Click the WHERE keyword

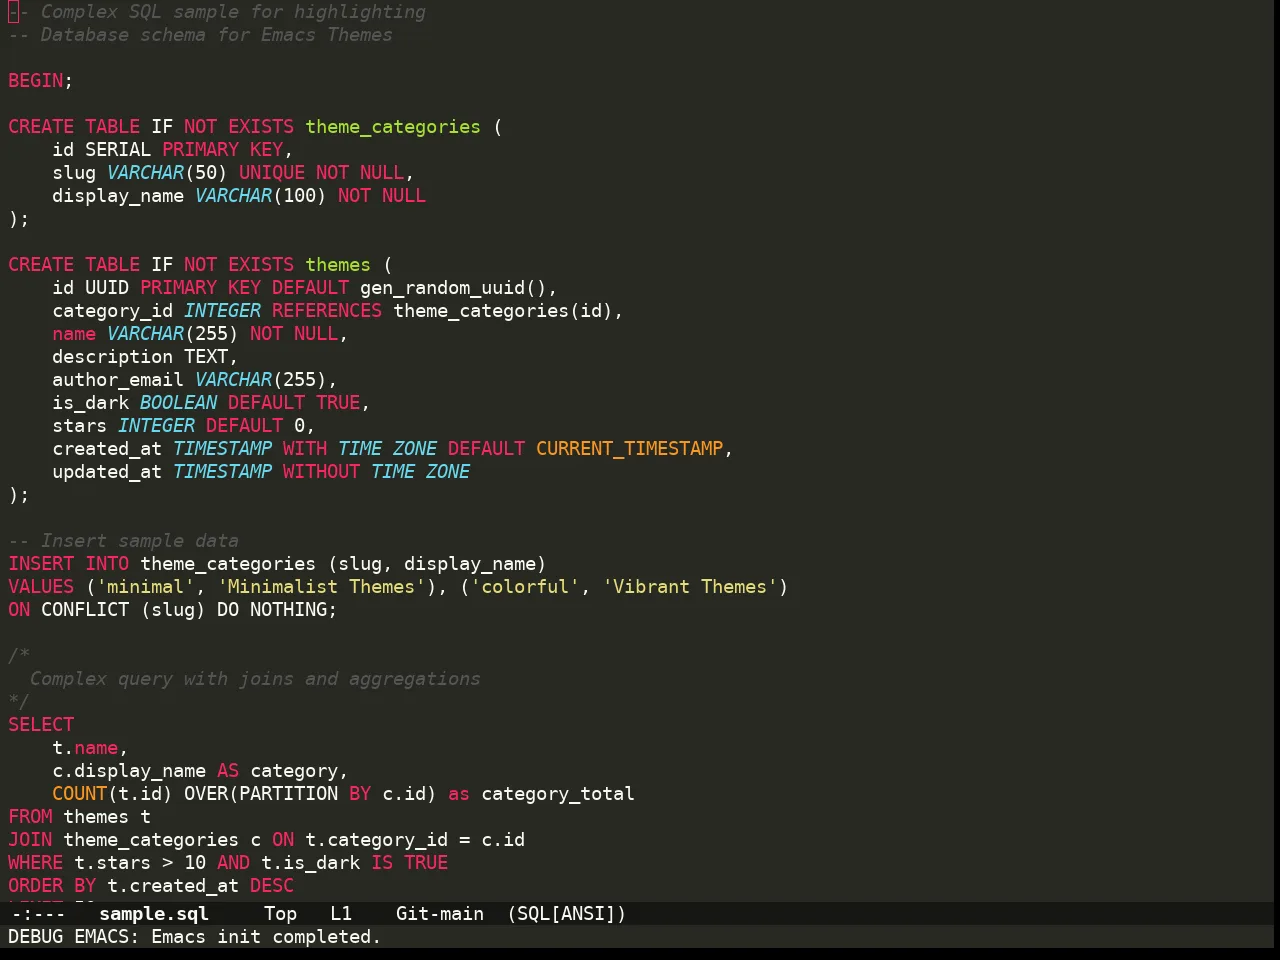click(36, 863)
